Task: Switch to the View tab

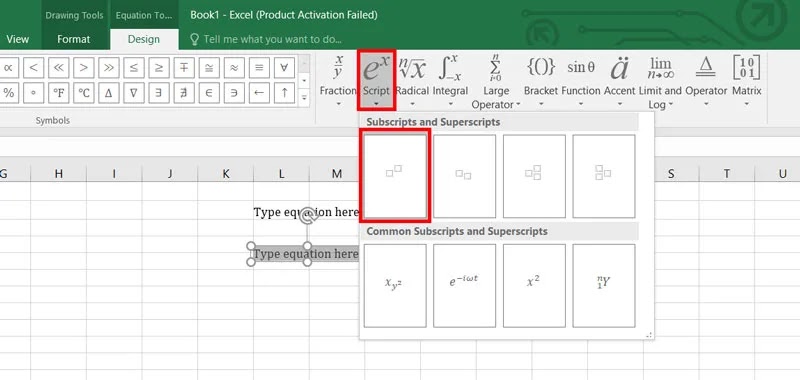Action: (x=17, y=39)
